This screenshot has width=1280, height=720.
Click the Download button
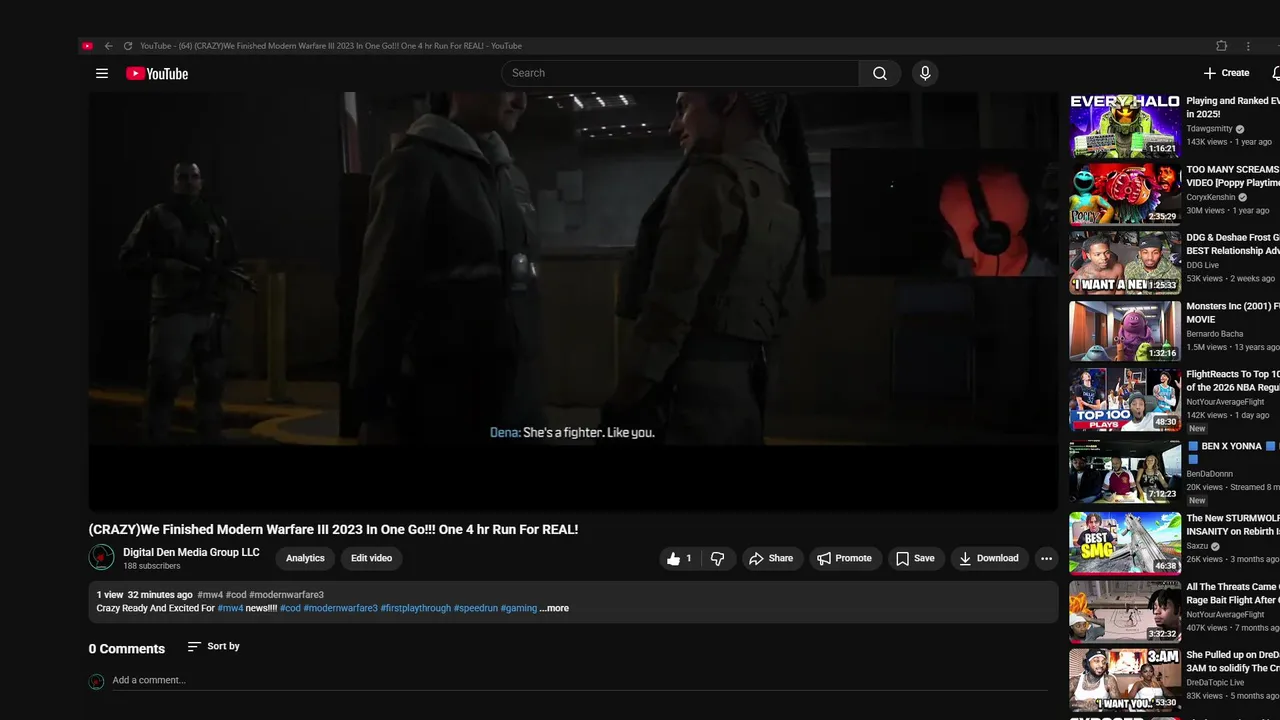click(989, 559)
